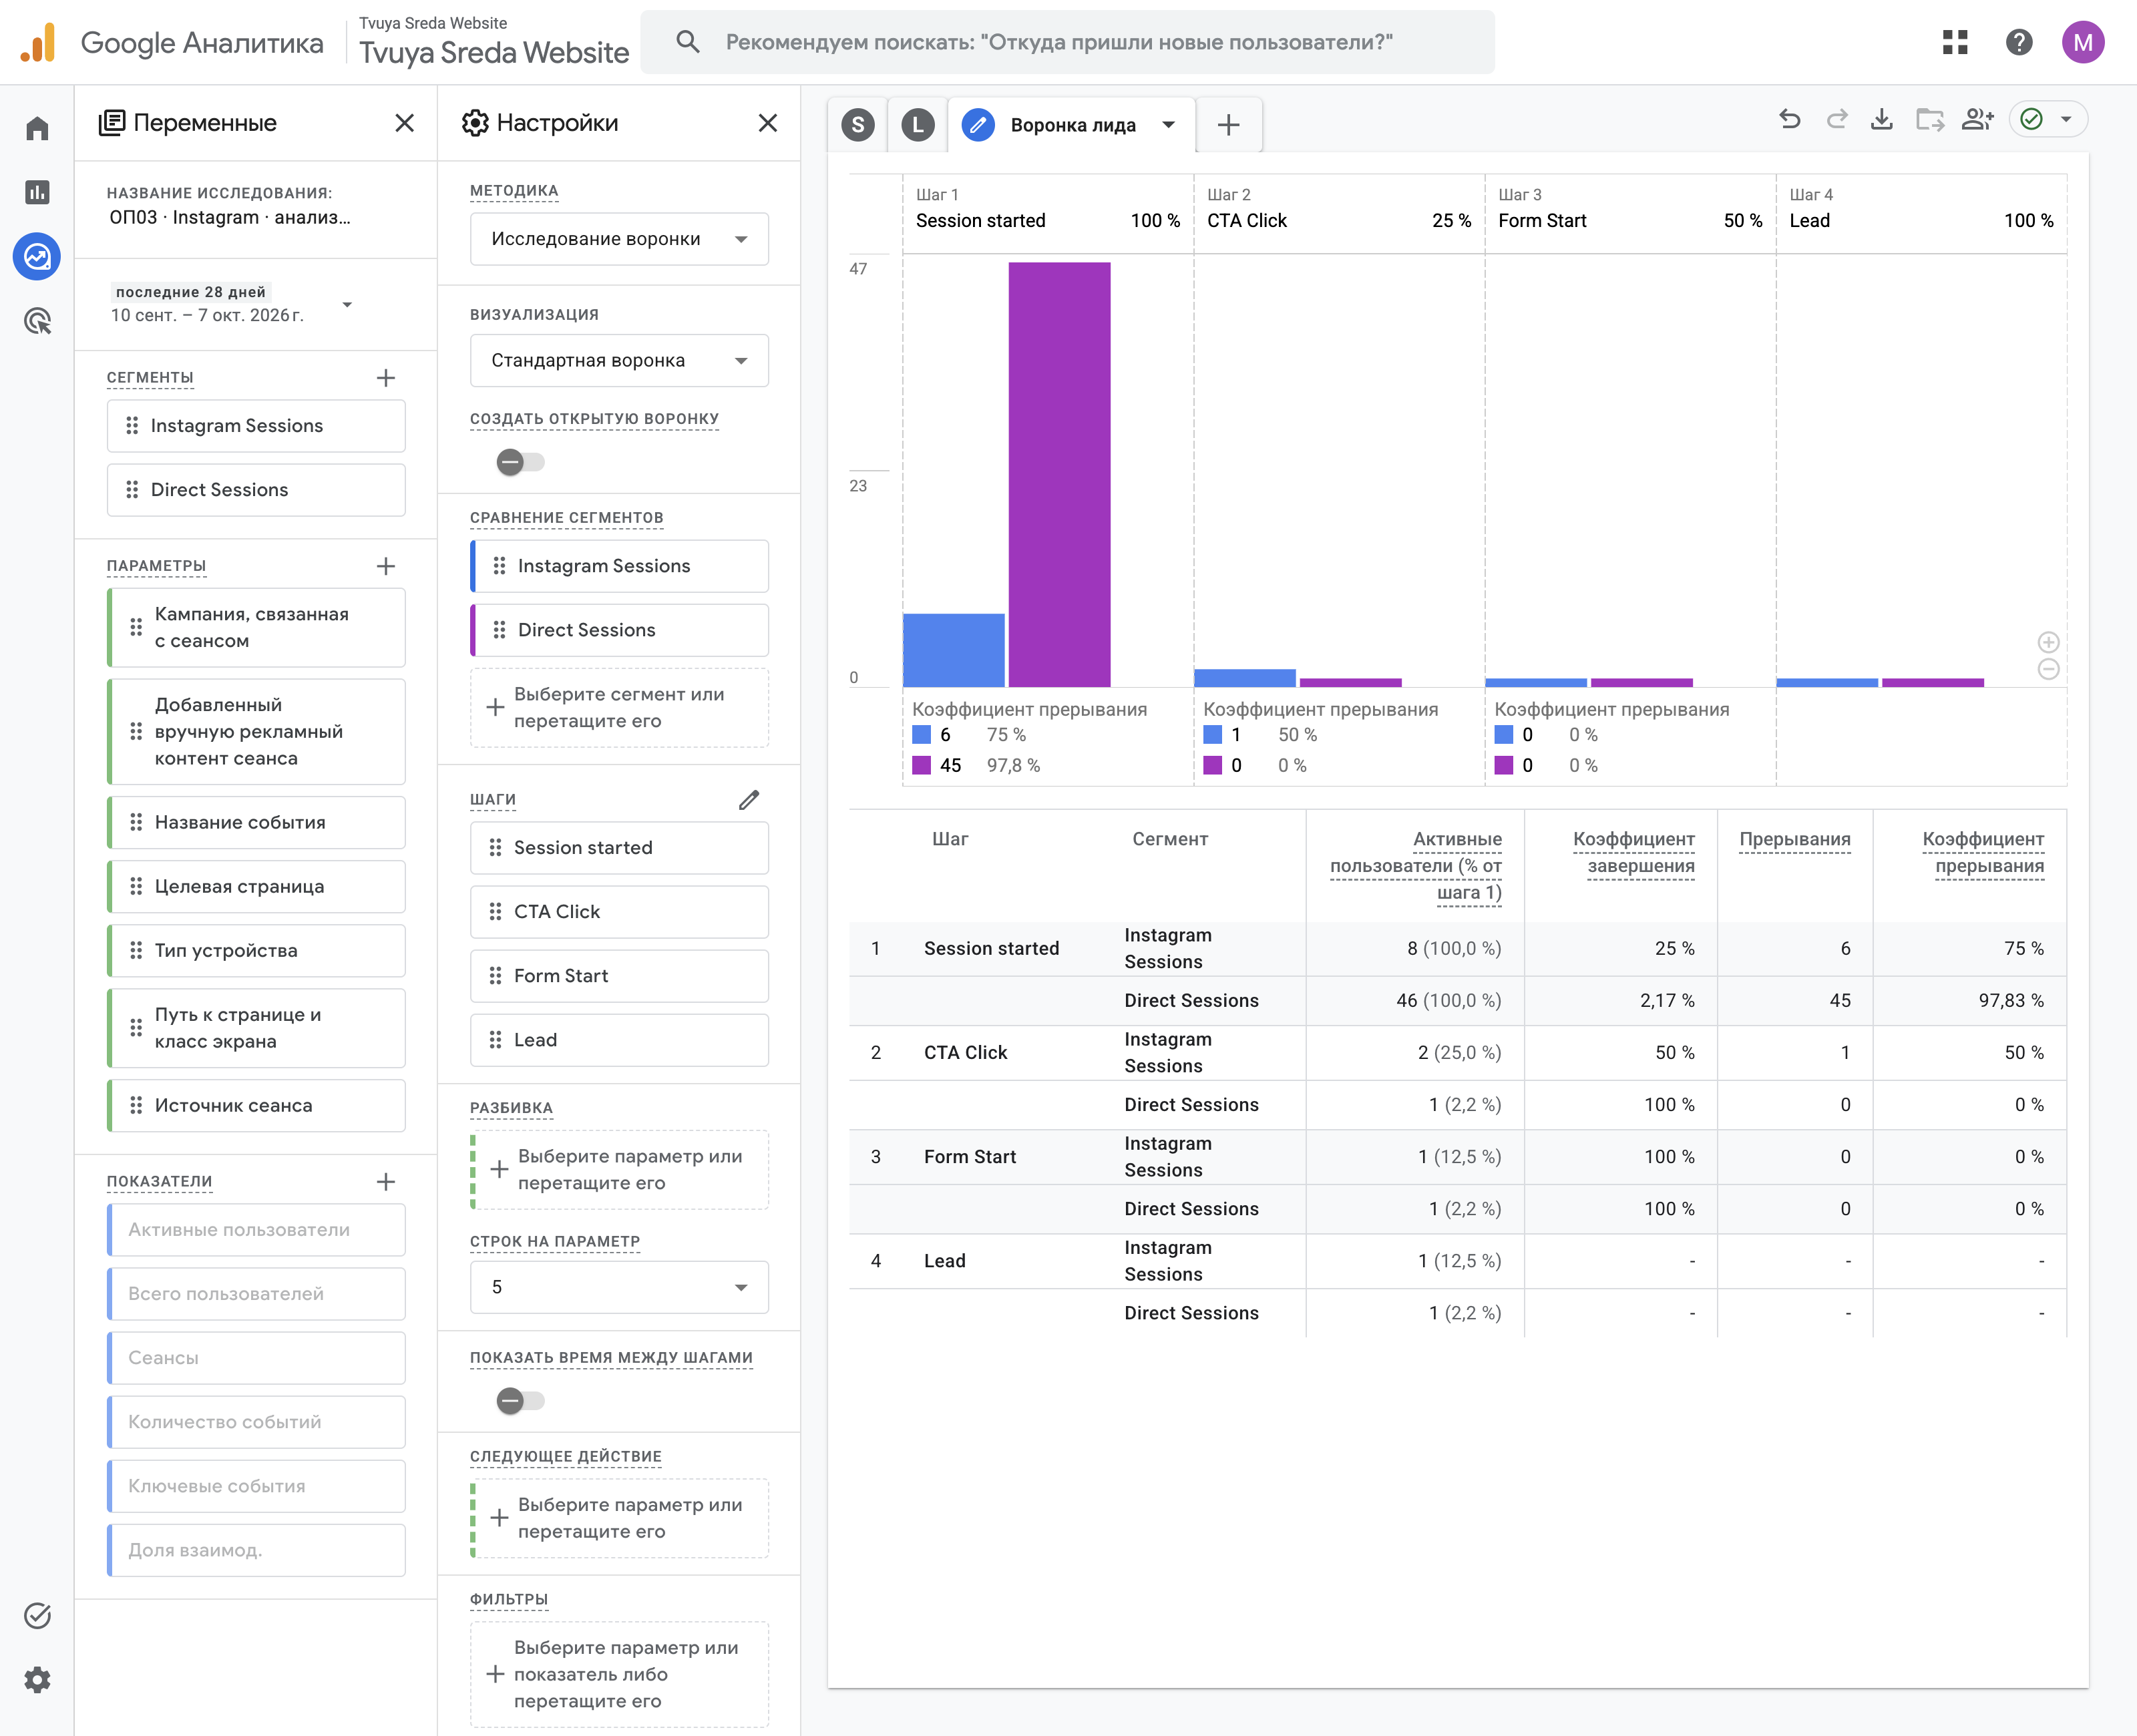Add a new segment with plus icon
This screenshot has width=2137, height=1736.
[386, 378]
